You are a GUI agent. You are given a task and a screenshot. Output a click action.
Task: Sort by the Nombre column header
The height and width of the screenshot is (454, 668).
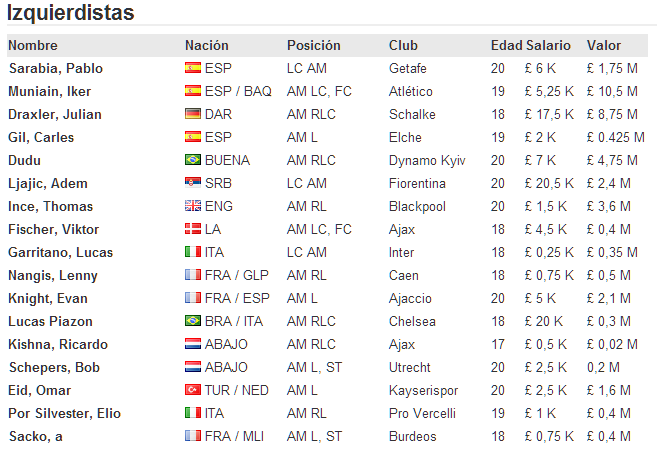[x=33, y=45]
